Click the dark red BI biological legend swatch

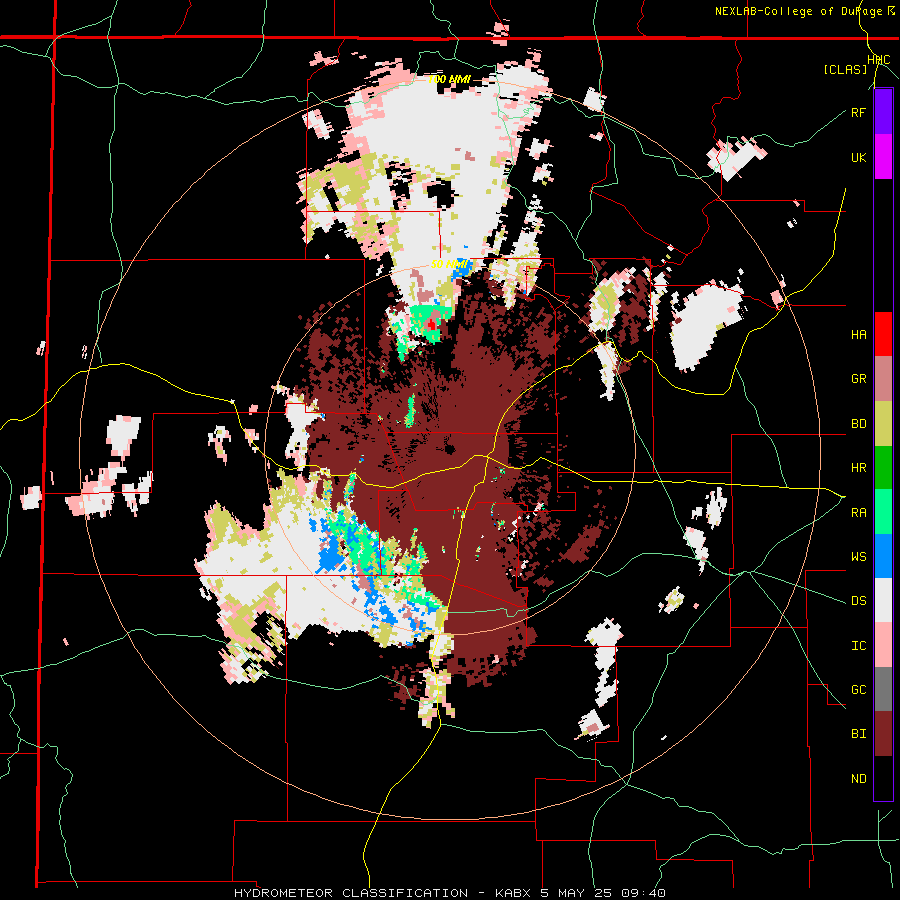click(x=883, y=734)
